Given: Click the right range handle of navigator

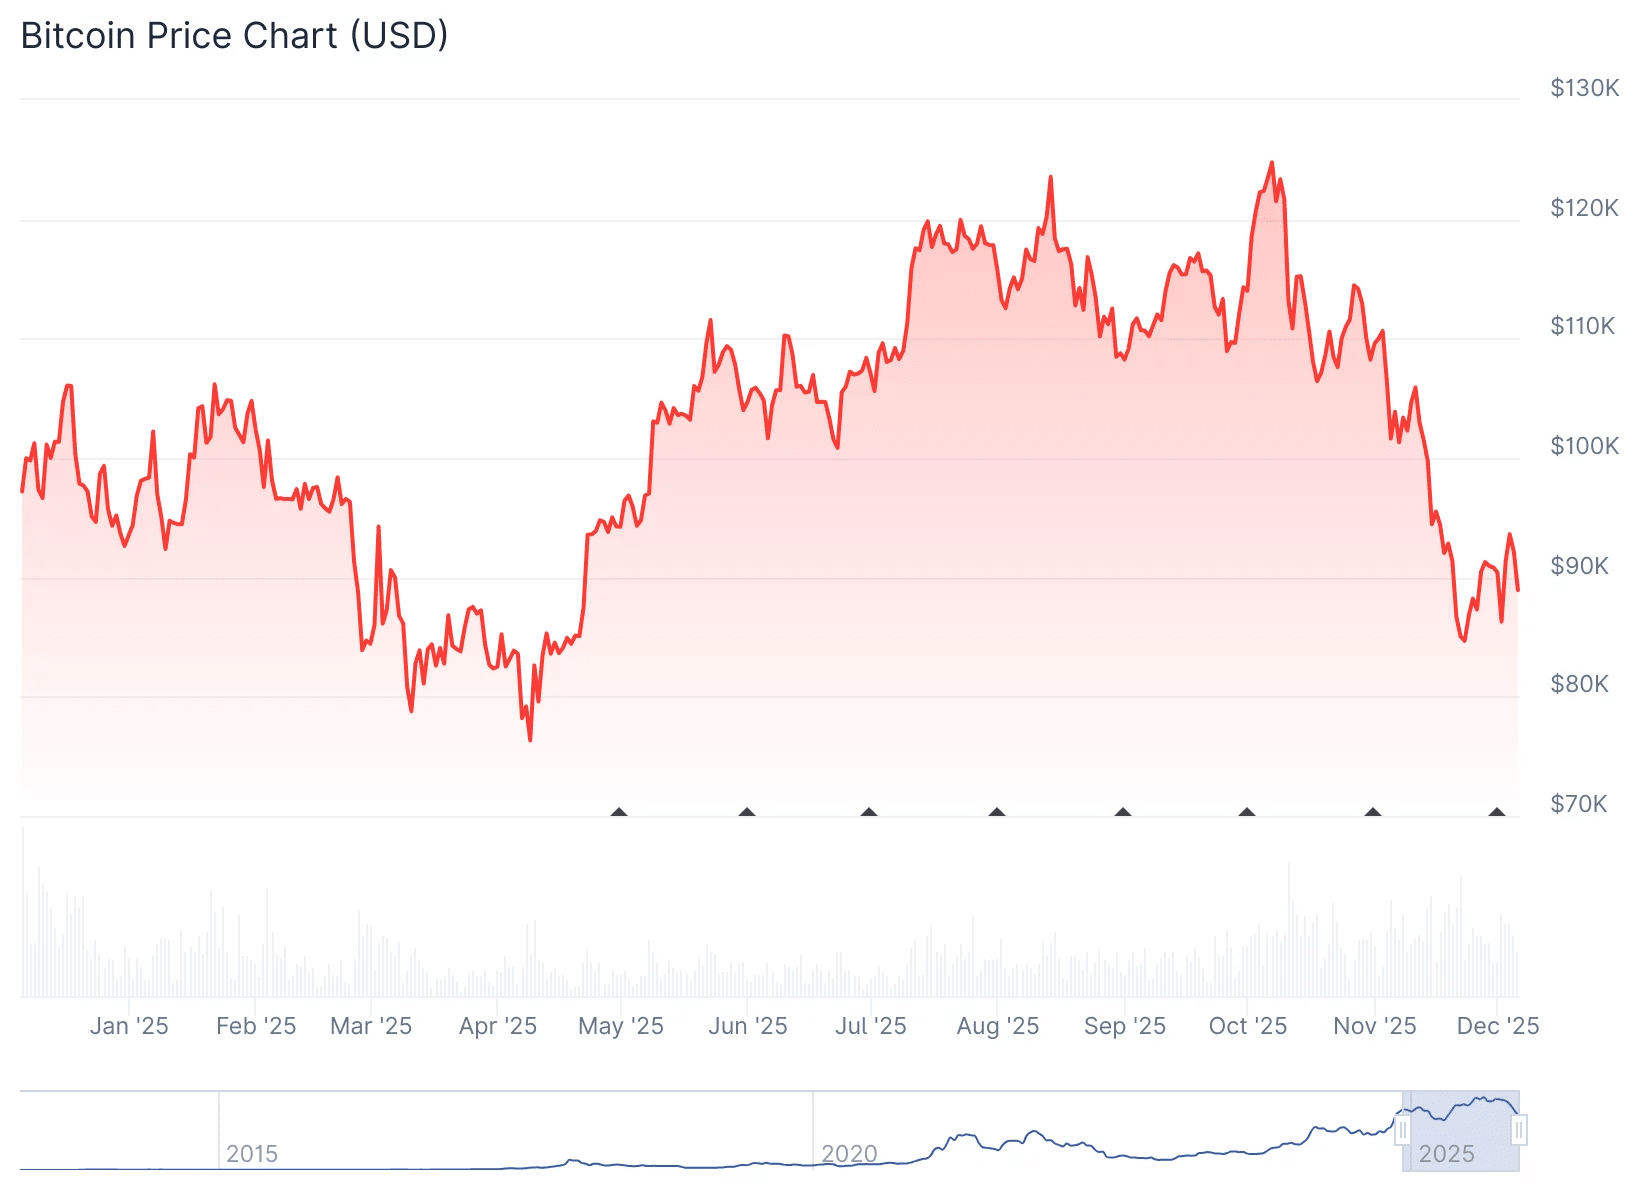Looking at the screenshot, I should pyautogui.click(x=1519, y=1131).
